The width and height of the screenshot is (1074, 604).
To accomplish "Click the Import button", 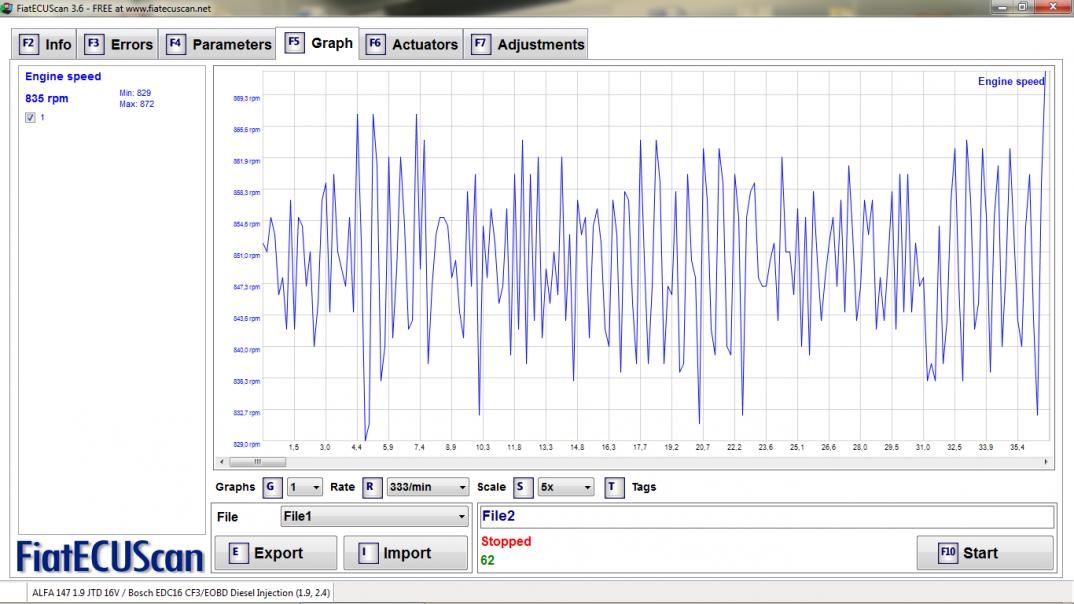I will tap(405, 553).
